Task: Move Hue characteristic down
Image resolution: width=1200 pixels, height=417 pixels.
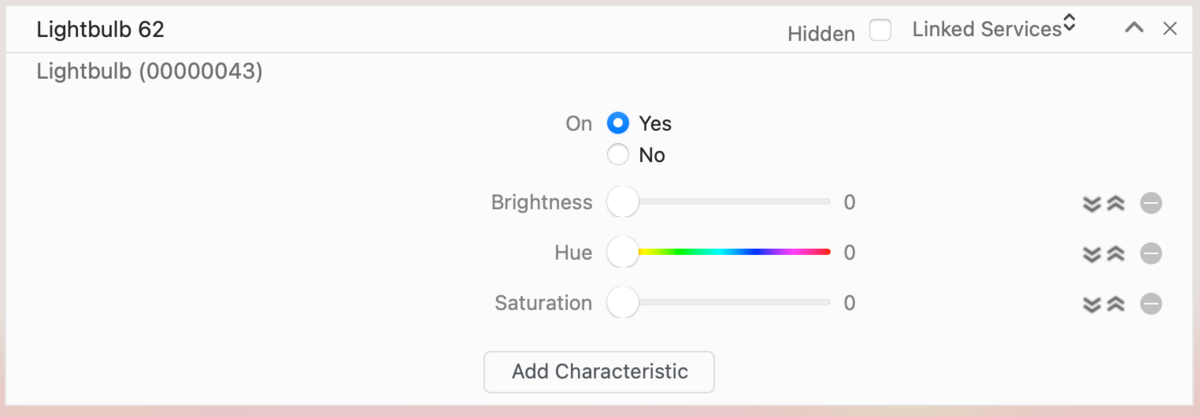Action: pyautogui.click(x=1092, y=254)
